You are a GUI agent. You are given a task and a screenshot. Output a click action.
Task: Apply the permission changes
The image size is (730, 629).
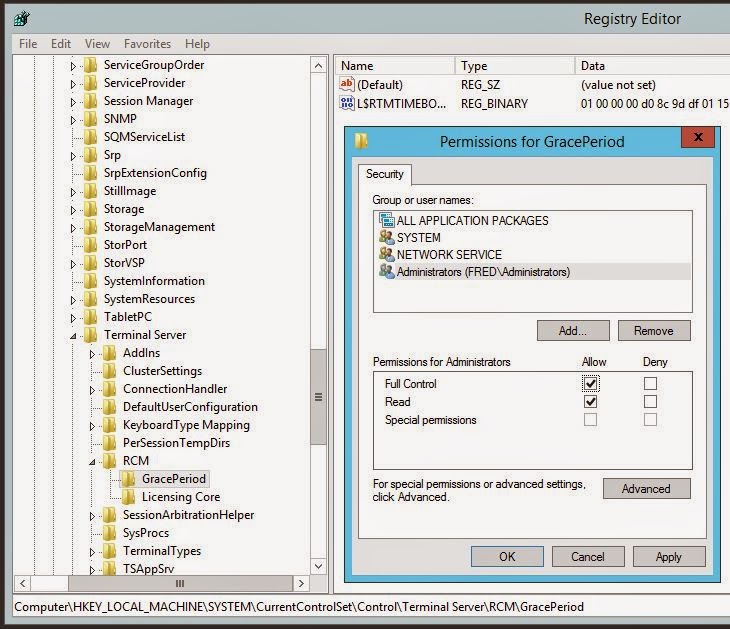[669, 557]
